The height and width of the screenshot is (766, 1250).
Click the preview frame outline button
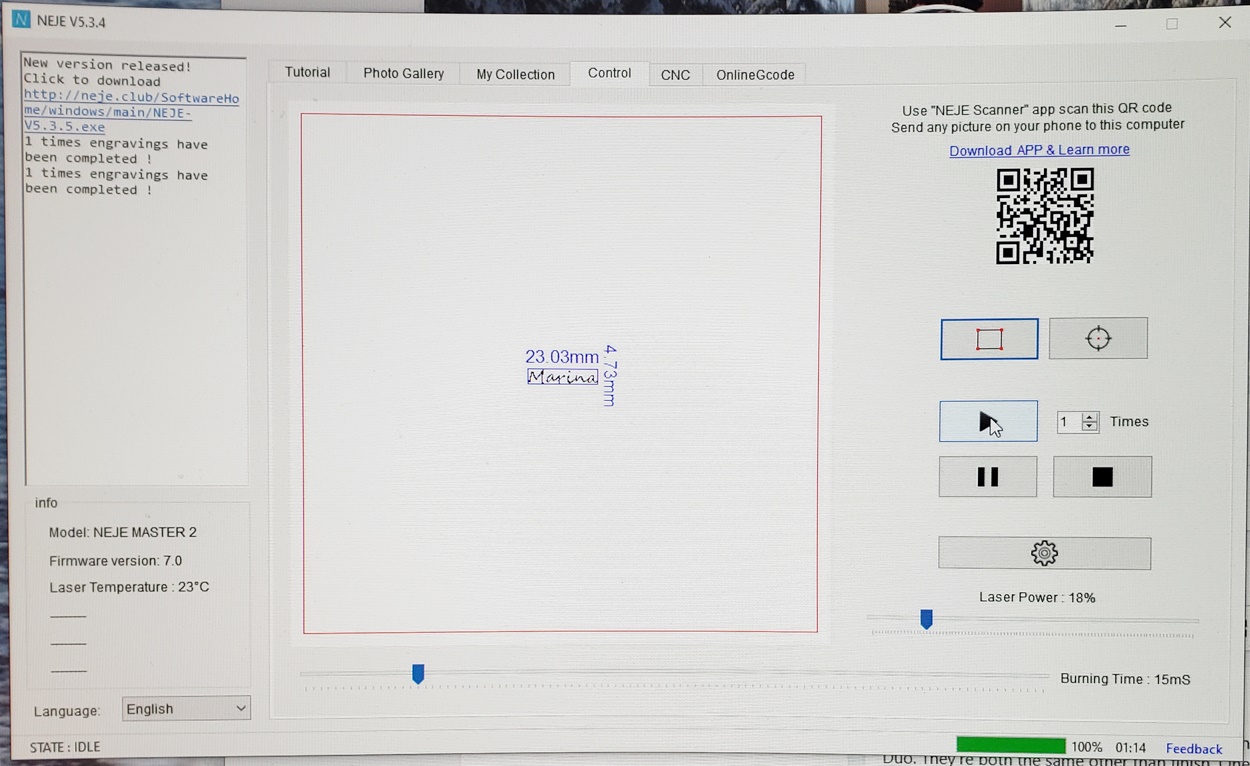[x=989, y=339]
